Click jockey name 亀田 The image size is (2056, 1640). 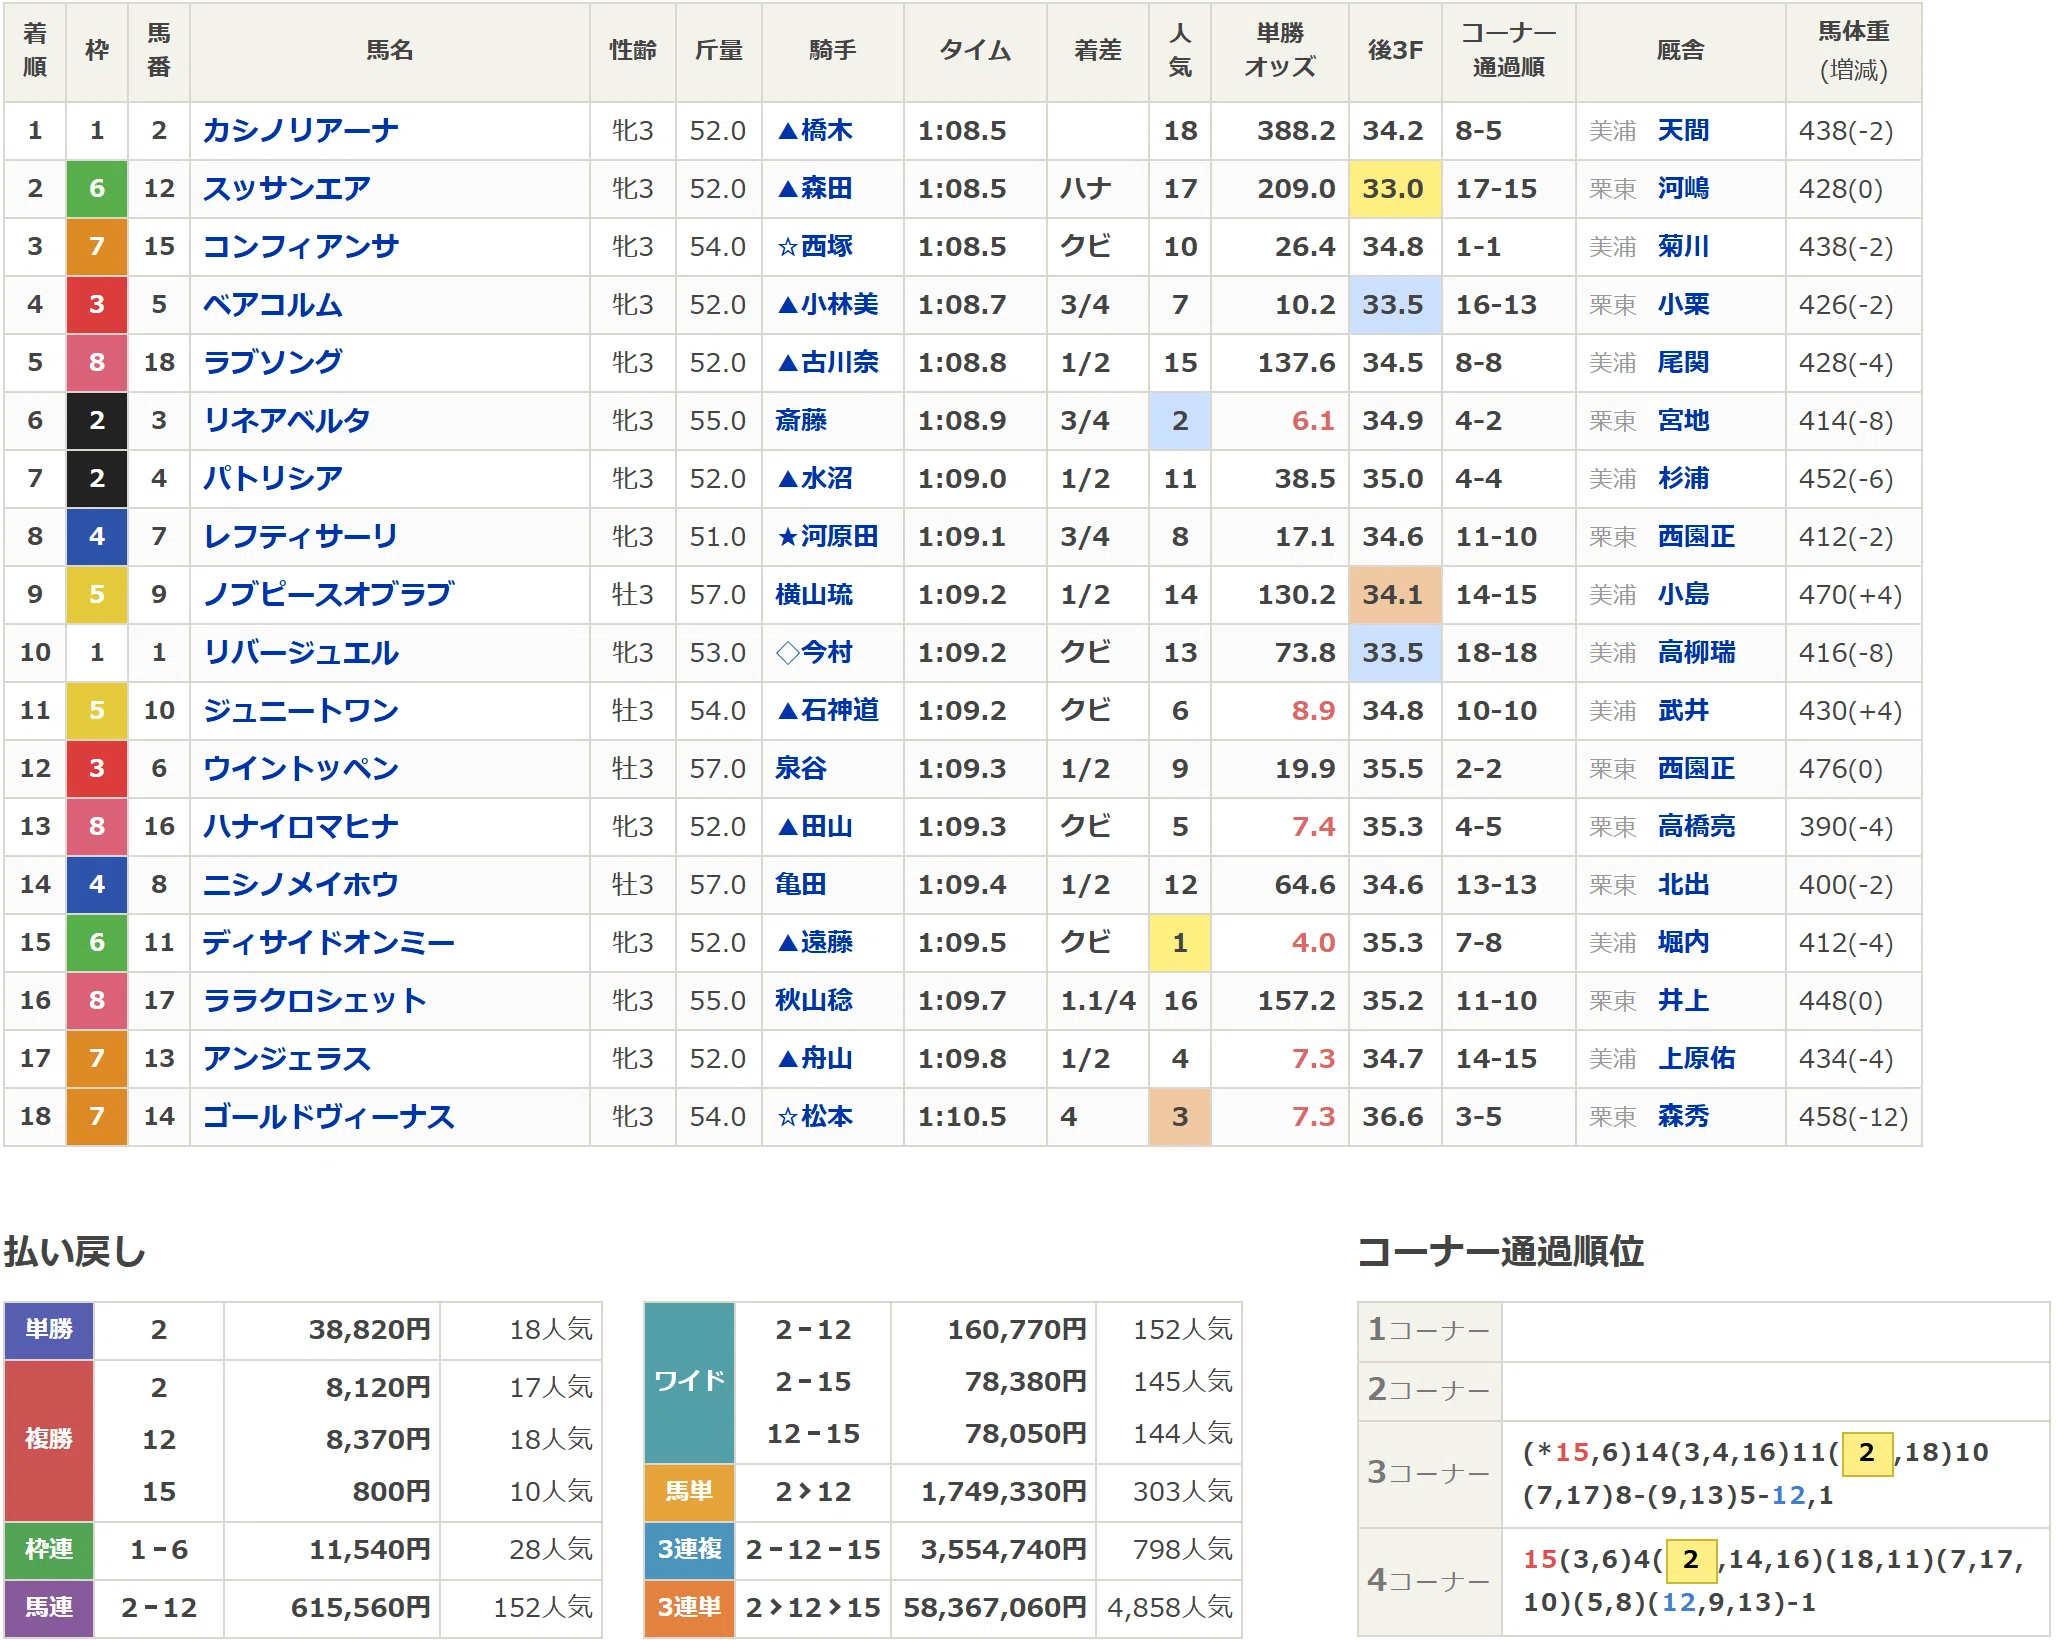(801, 885)
